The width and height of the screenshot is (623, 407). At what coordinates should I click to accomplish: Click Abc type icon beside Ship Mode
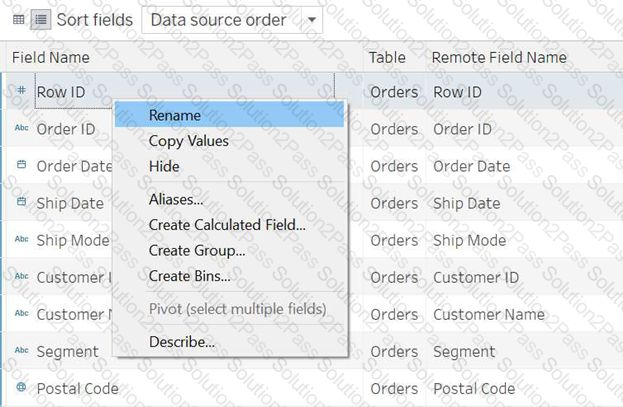(x=21, y=241)
